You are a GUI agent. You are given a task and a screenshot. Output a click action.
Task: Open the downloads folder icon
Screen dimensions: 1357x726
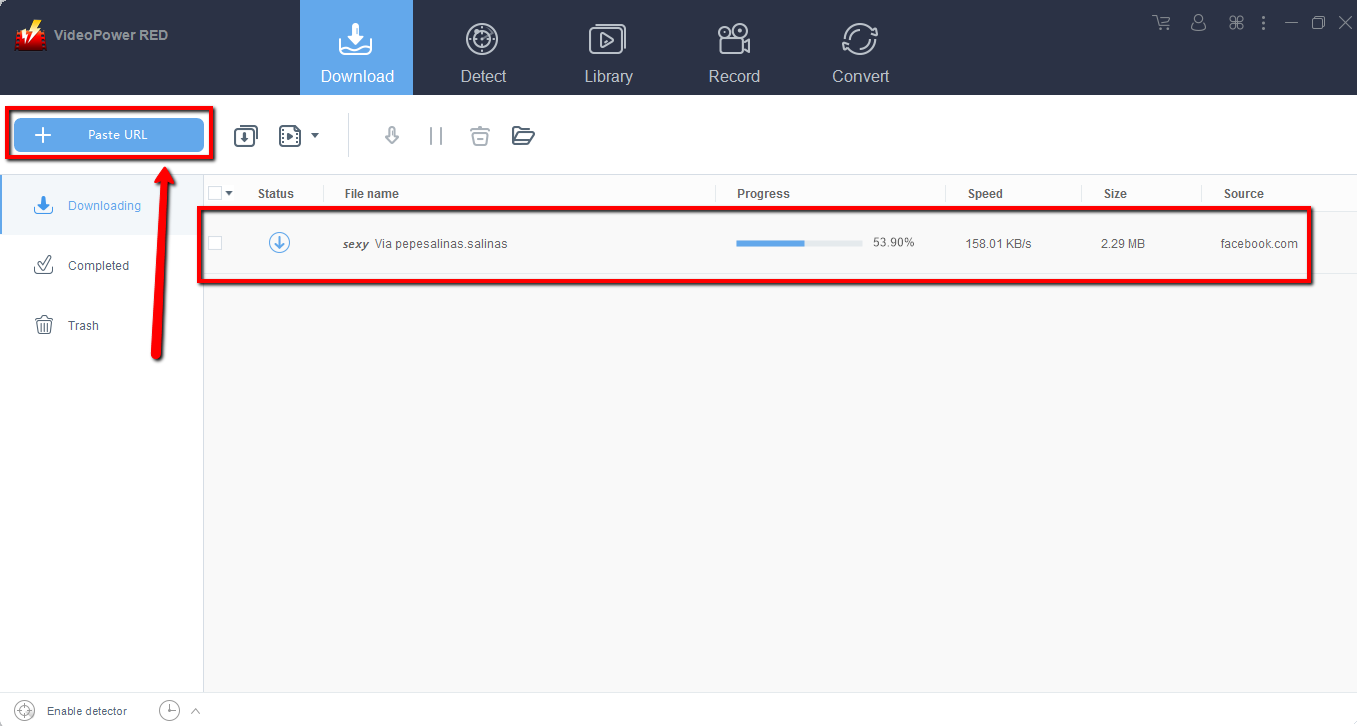click(523, 135)
